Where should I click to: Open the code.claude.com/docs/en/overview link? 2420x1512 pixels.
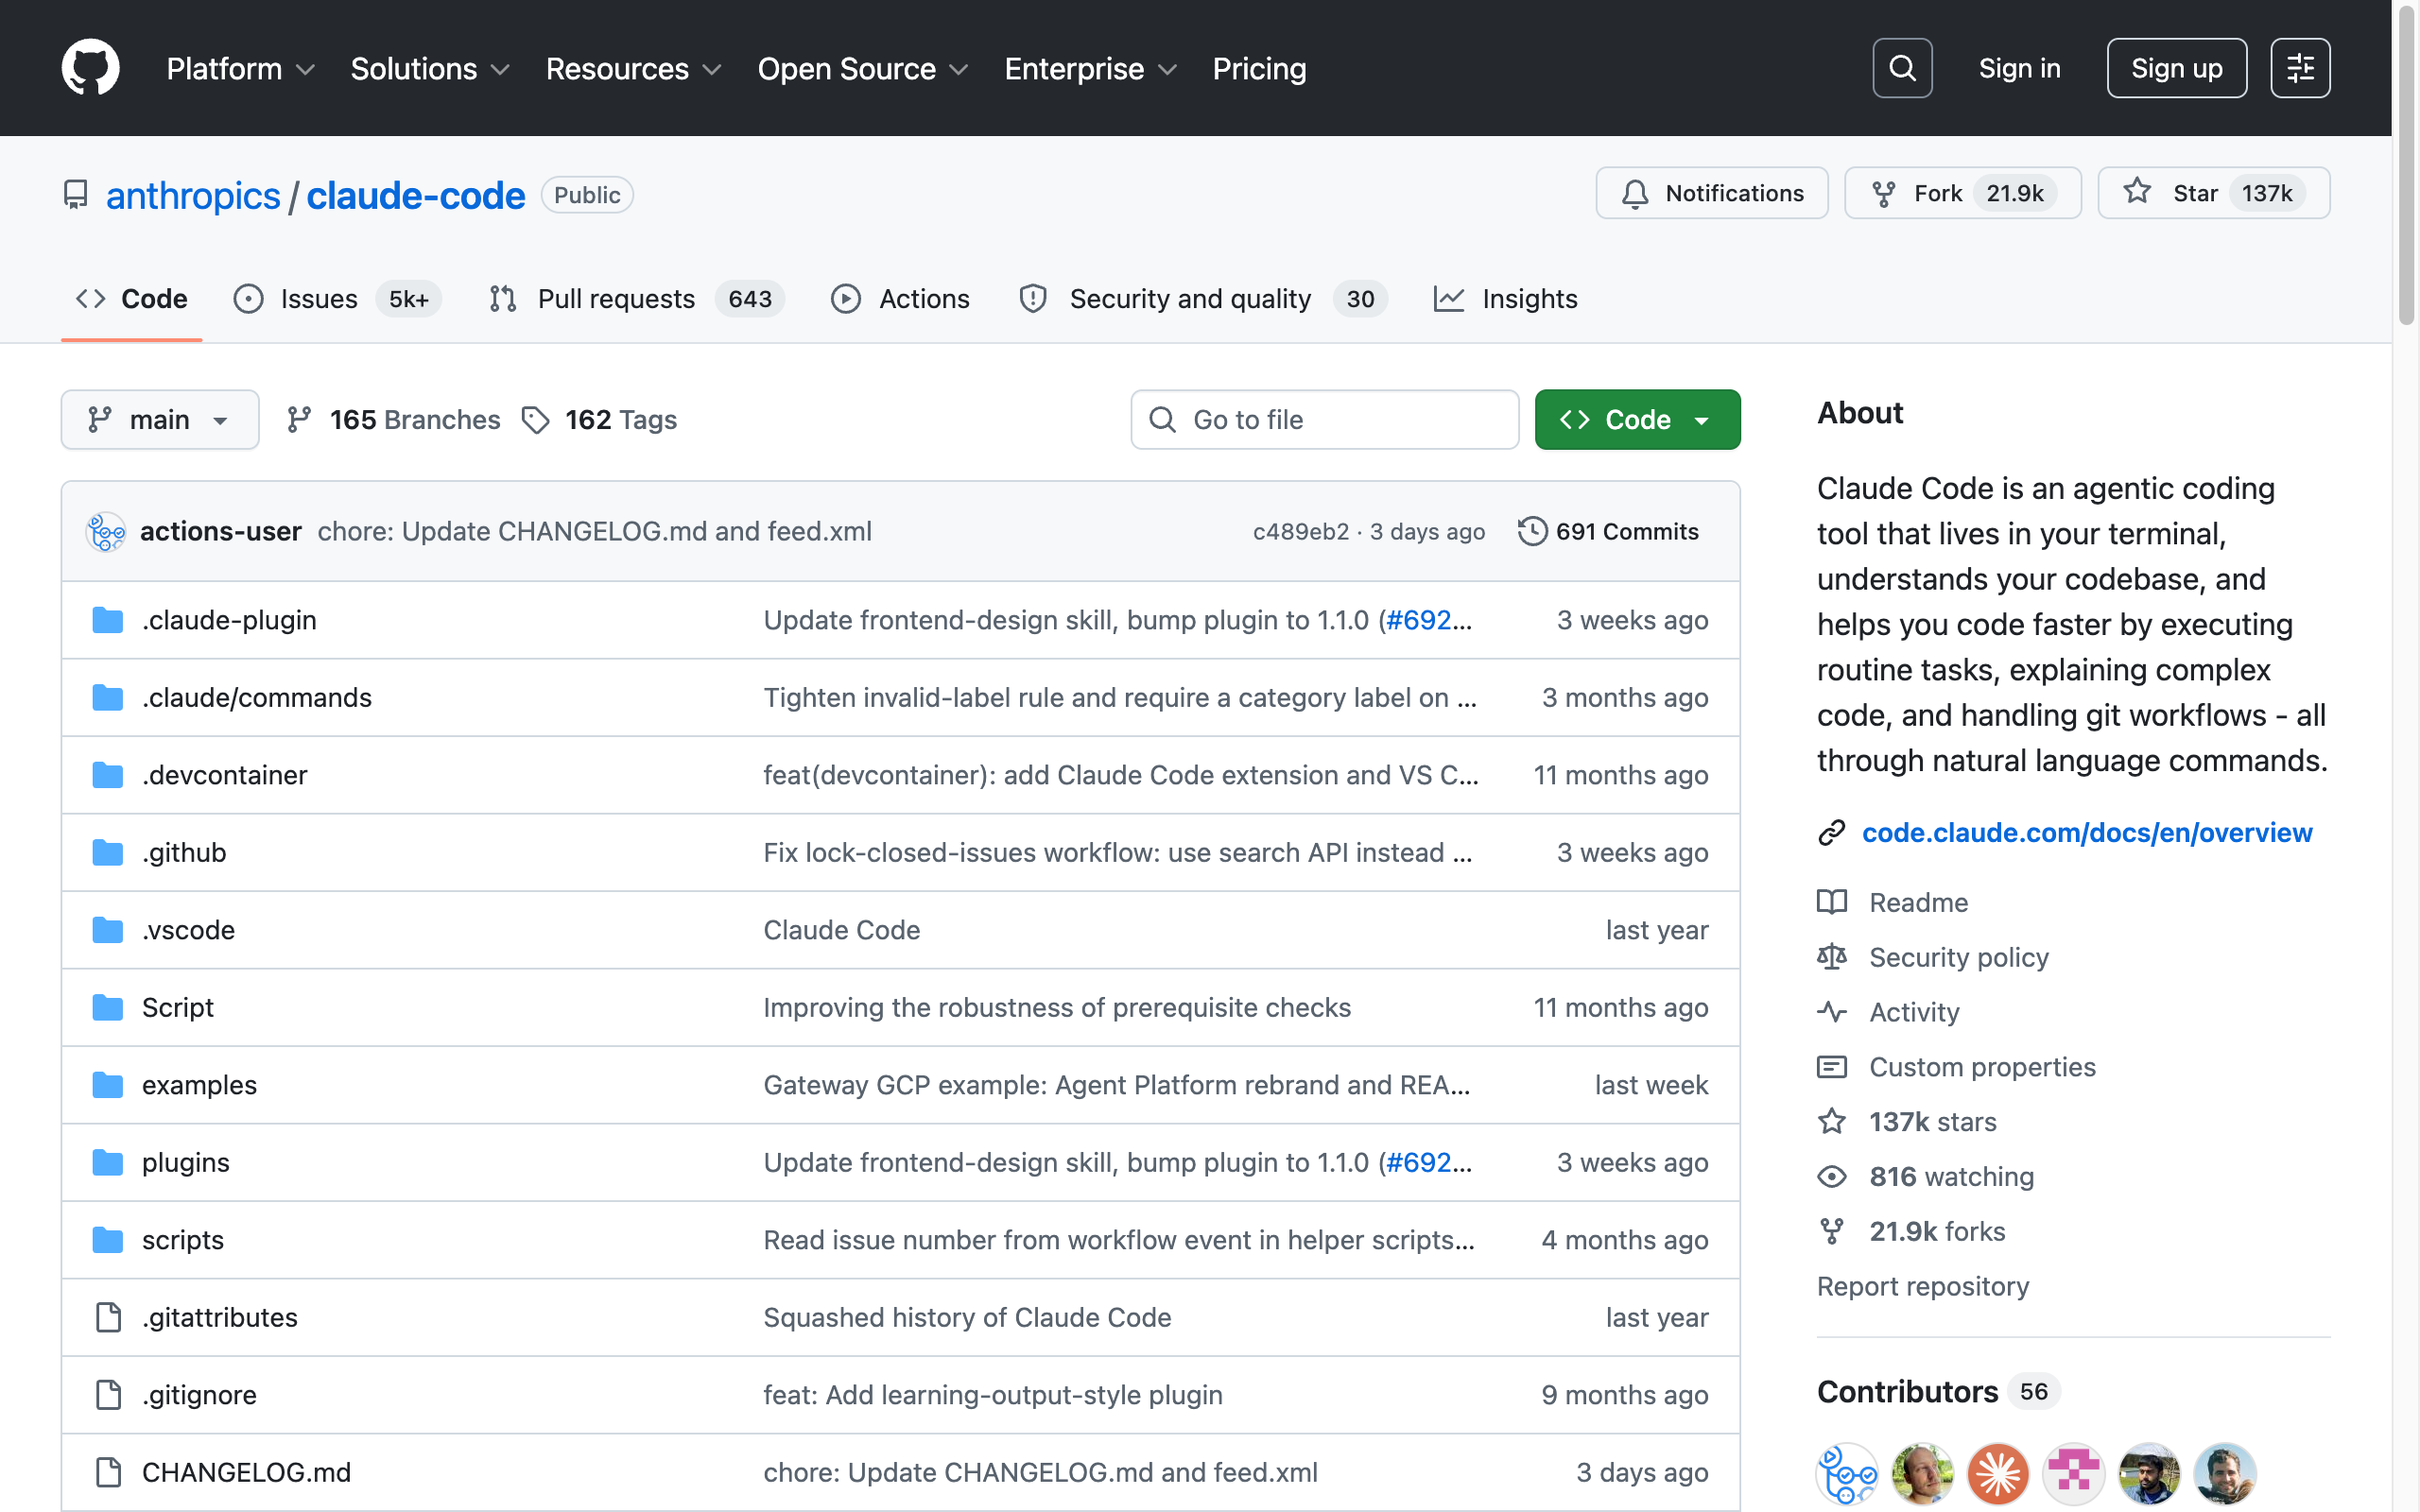(x=2087, y=832)
